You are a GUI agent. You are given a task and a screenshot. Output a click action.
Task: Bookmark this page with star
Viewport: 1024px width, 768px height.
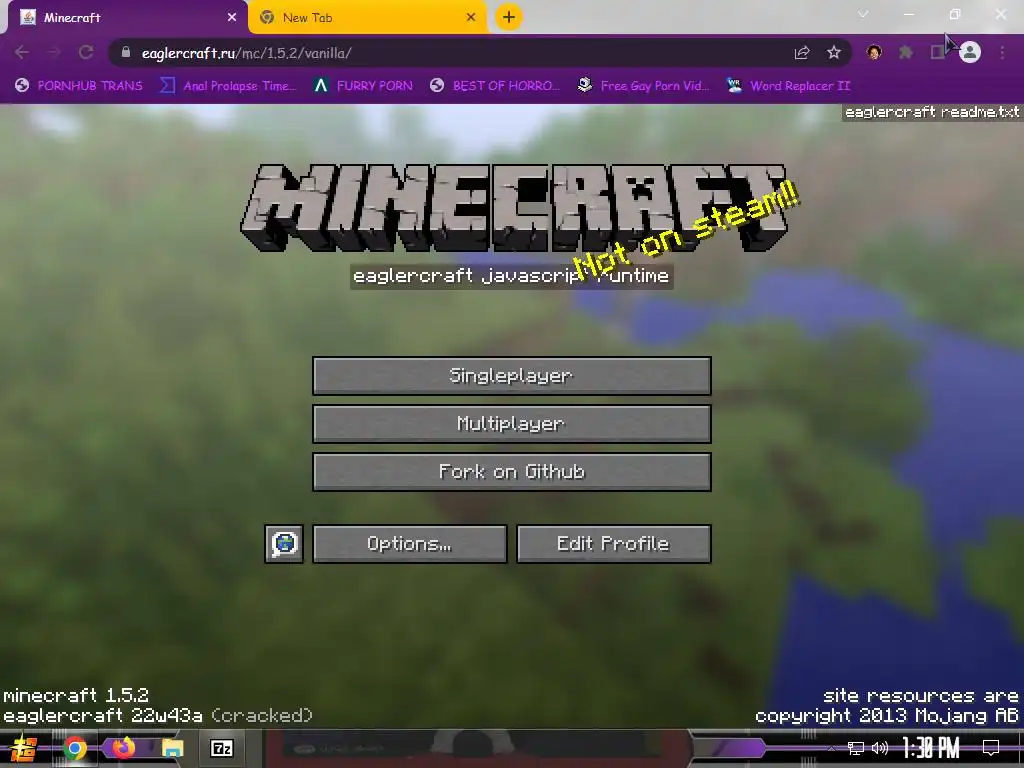pos(834,52)
